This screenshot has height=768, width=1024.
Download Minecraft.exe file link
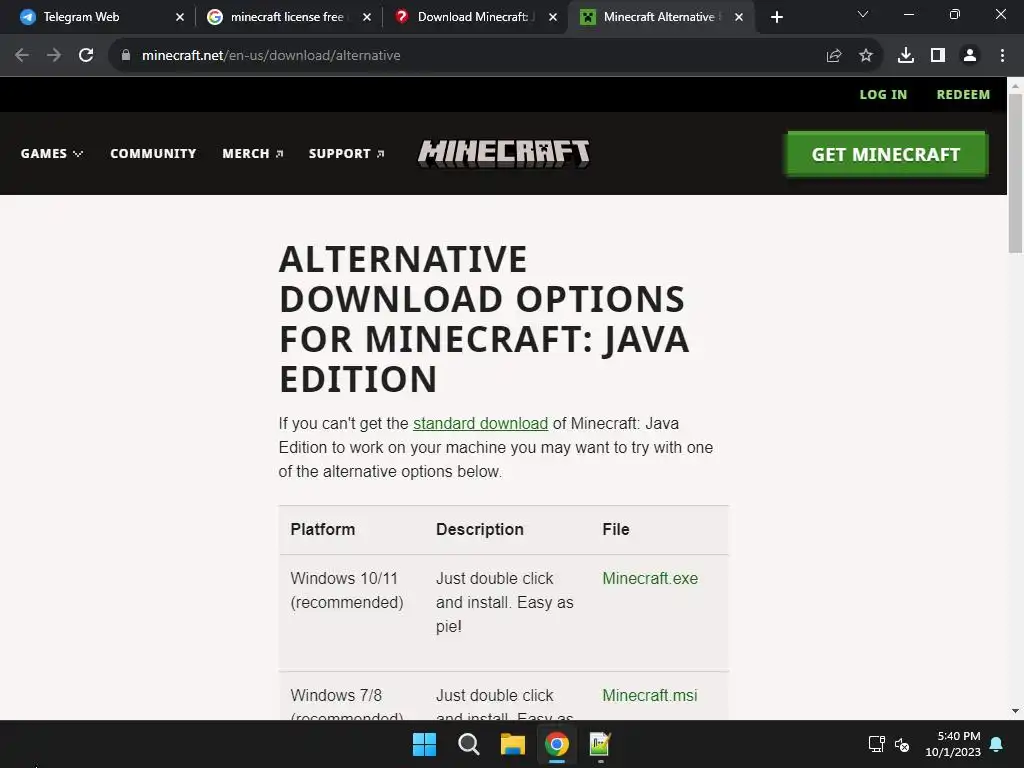pos(650,579)
